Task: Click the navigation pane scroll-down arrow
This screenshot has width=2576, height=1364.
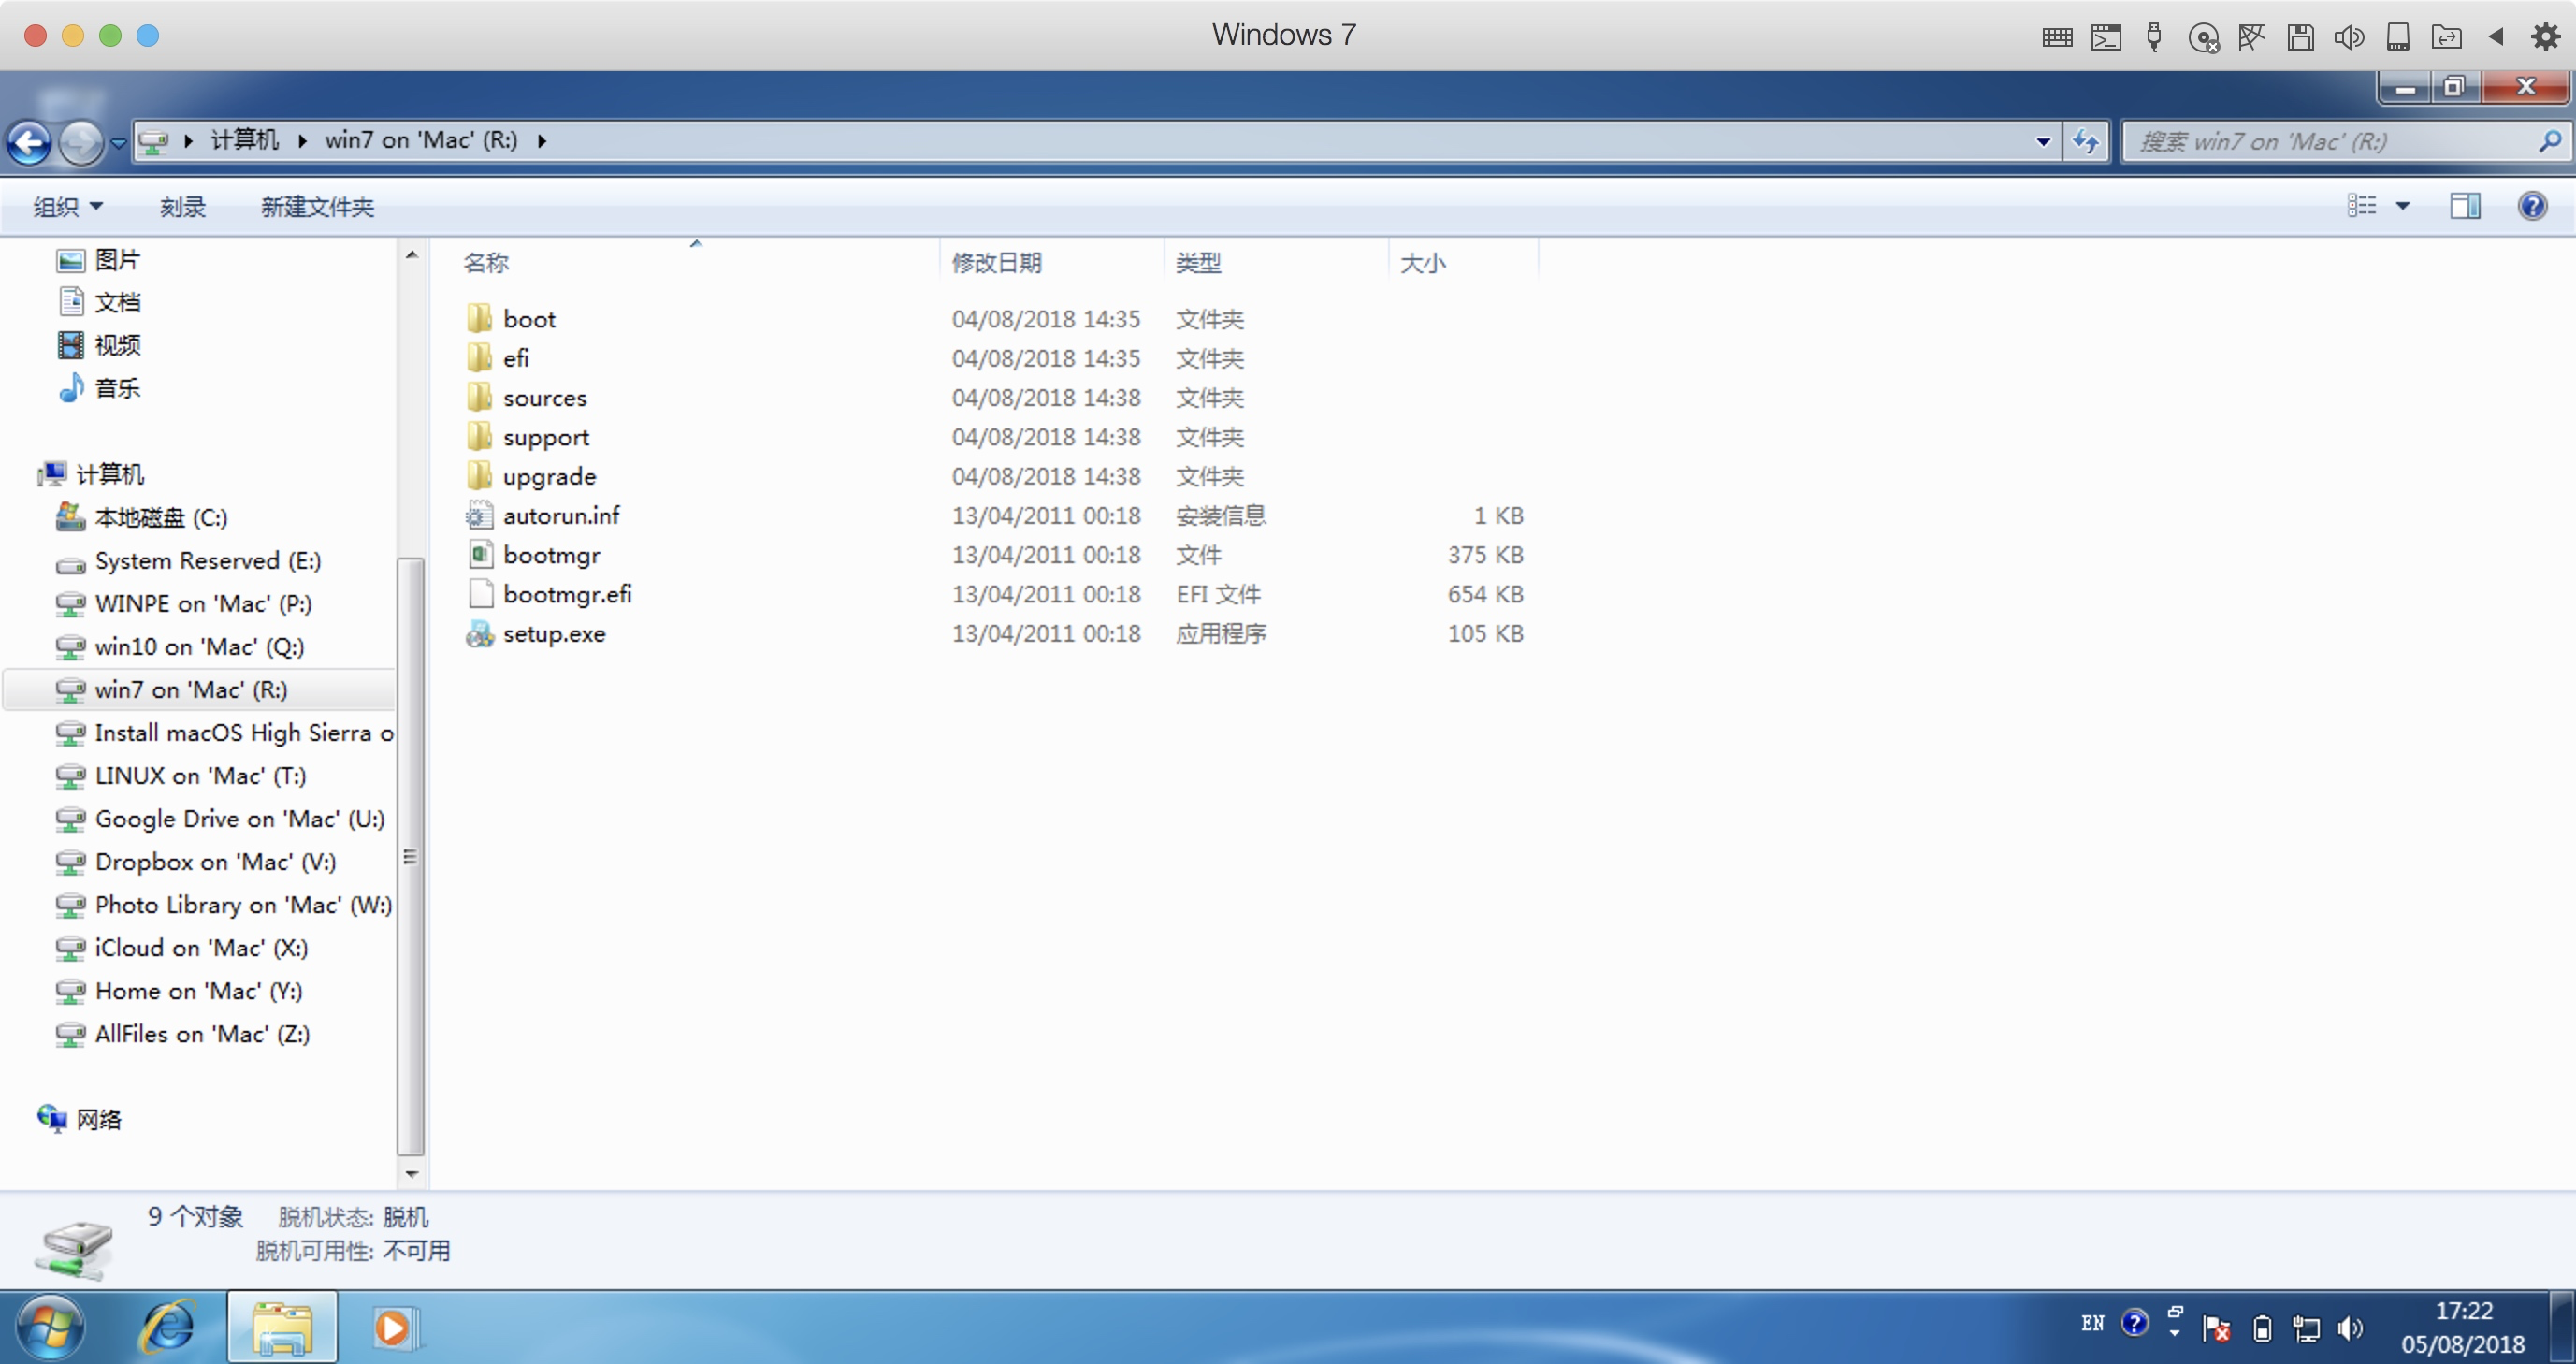Action: click(411, 1173)
